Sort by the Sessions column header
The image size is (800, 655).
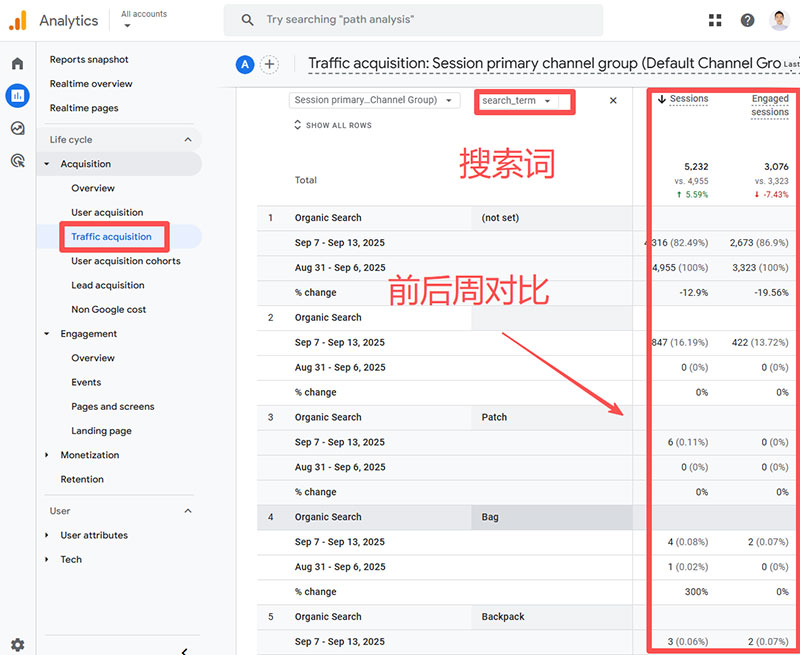[688, 99]
